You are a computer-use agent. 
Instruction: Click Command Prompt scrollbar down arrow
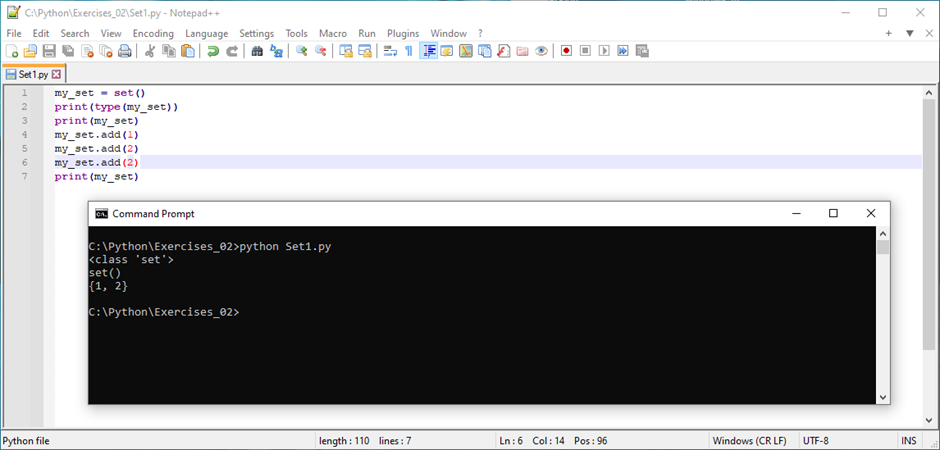click(x=882, y=397)
